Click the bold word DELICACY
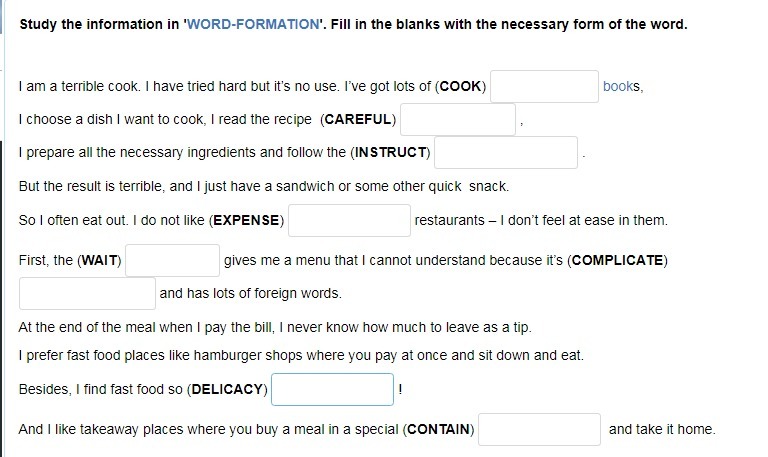The height and width of the screenshot is (457, 768). click(x=227, y=389)
